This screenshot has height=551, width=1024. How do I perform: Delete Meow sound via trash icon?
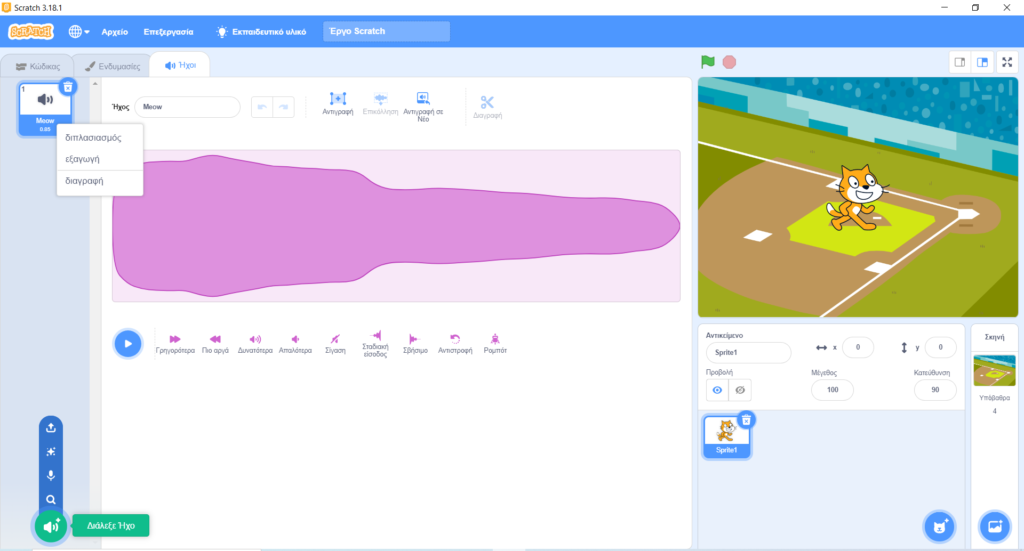[x=68, y=87]
